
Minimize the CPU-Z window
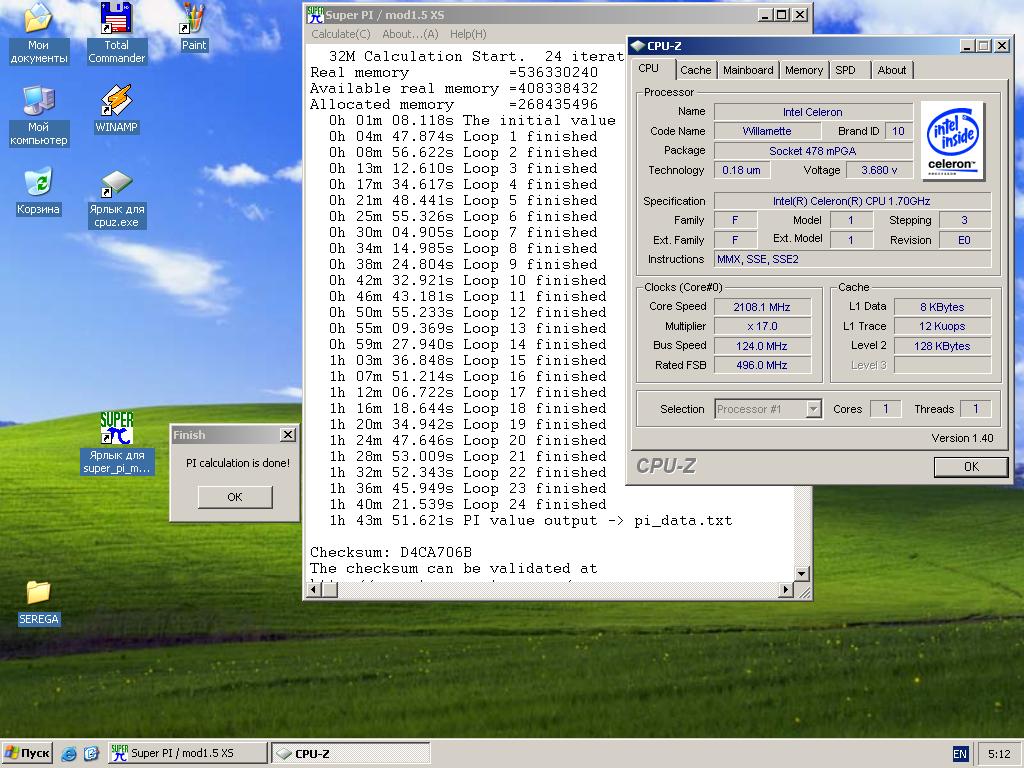(968, 46)
